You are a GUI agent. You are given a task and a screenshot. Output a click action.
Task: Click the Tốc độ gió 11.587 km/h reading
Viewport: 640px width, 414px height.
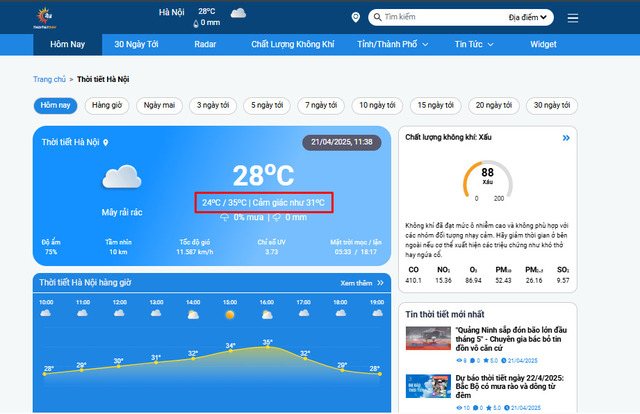click(x=195, y=247)
